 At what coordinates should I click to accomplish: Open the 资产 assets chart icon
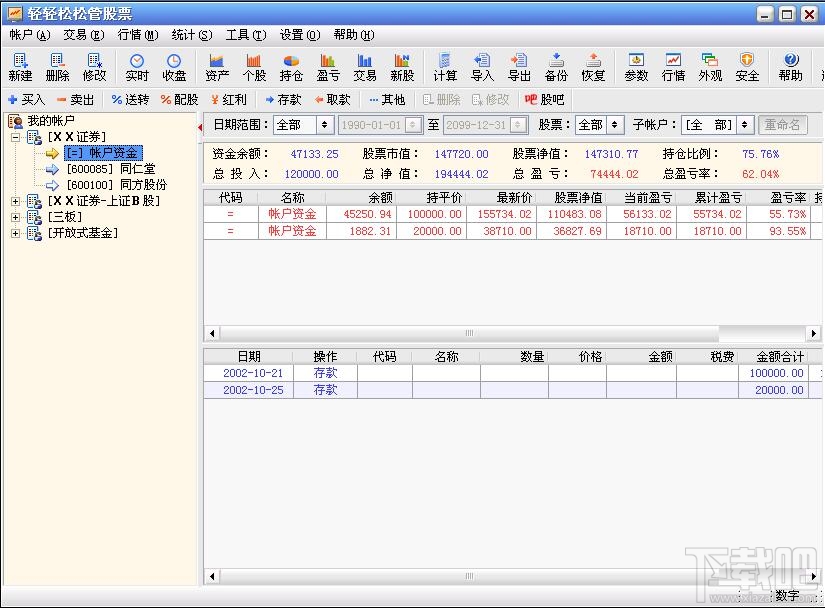click(217, 67)
